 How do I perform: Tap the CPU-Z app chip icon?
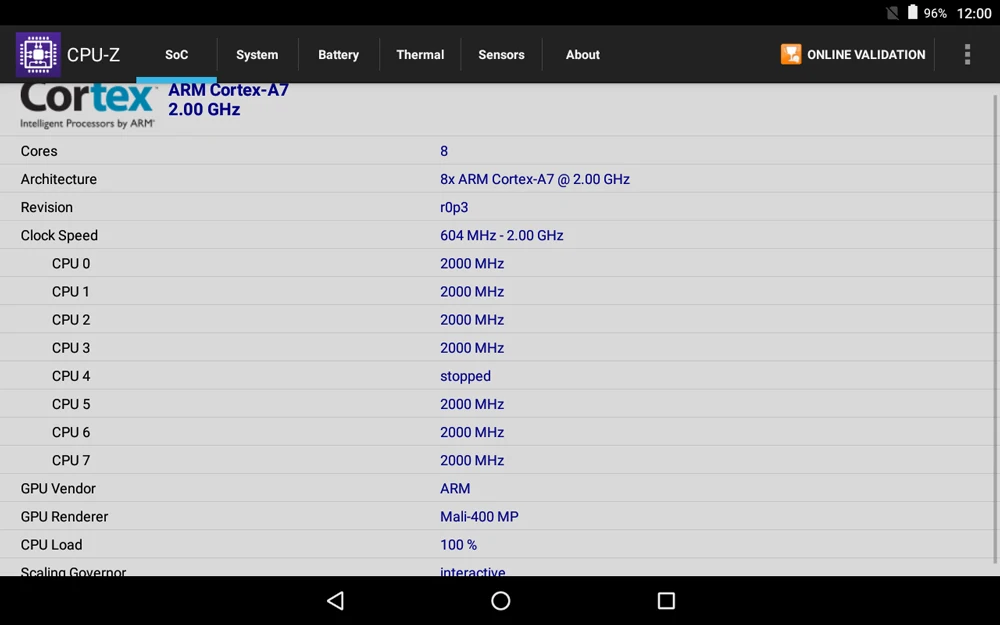click(x=38, y=54)
